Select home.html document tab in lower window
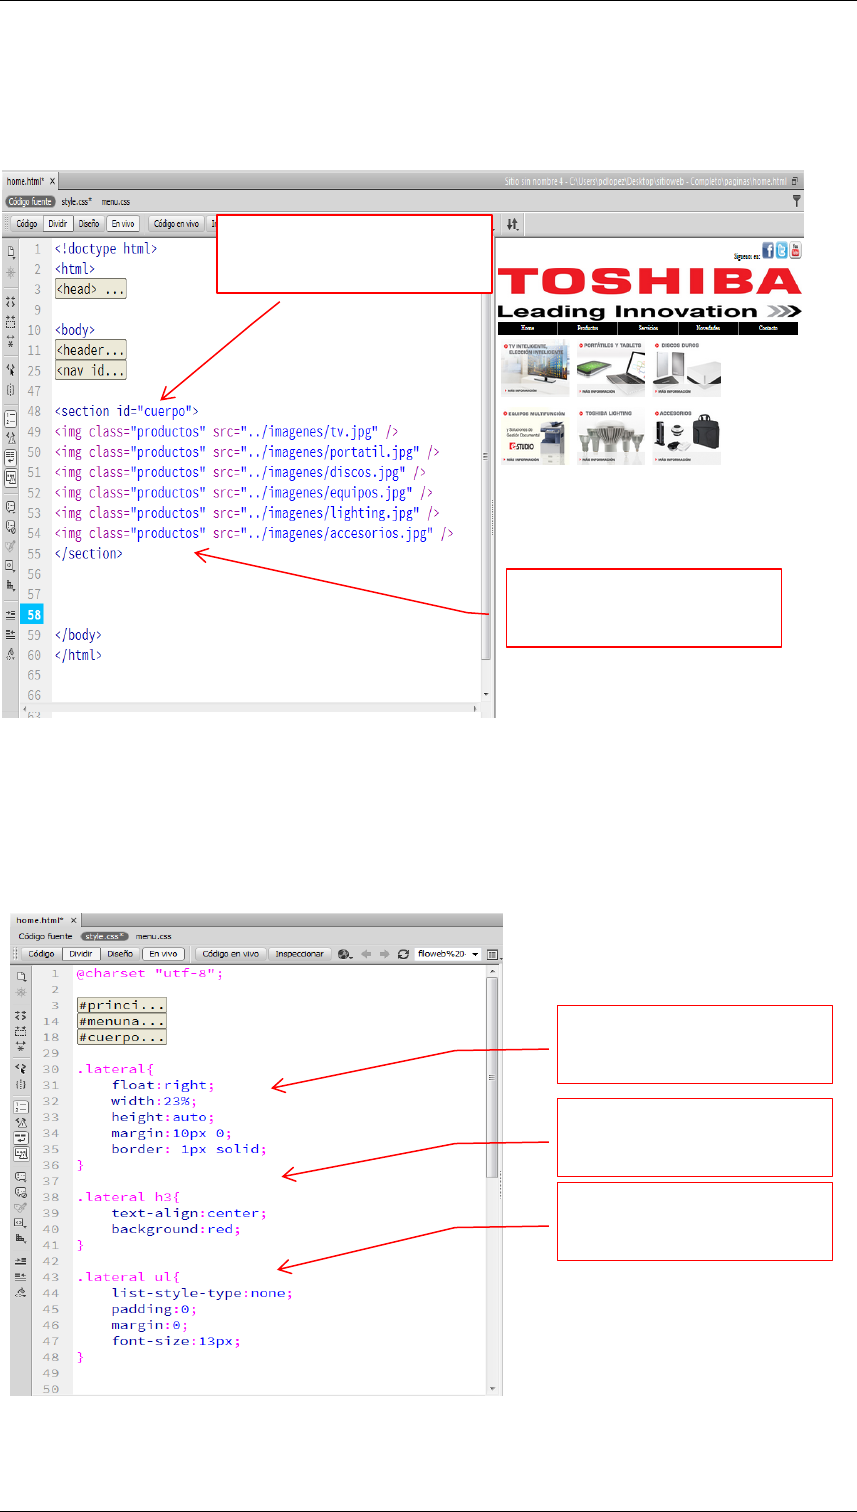The height and width of the screenshot is (1512, 857). (40, 919)
